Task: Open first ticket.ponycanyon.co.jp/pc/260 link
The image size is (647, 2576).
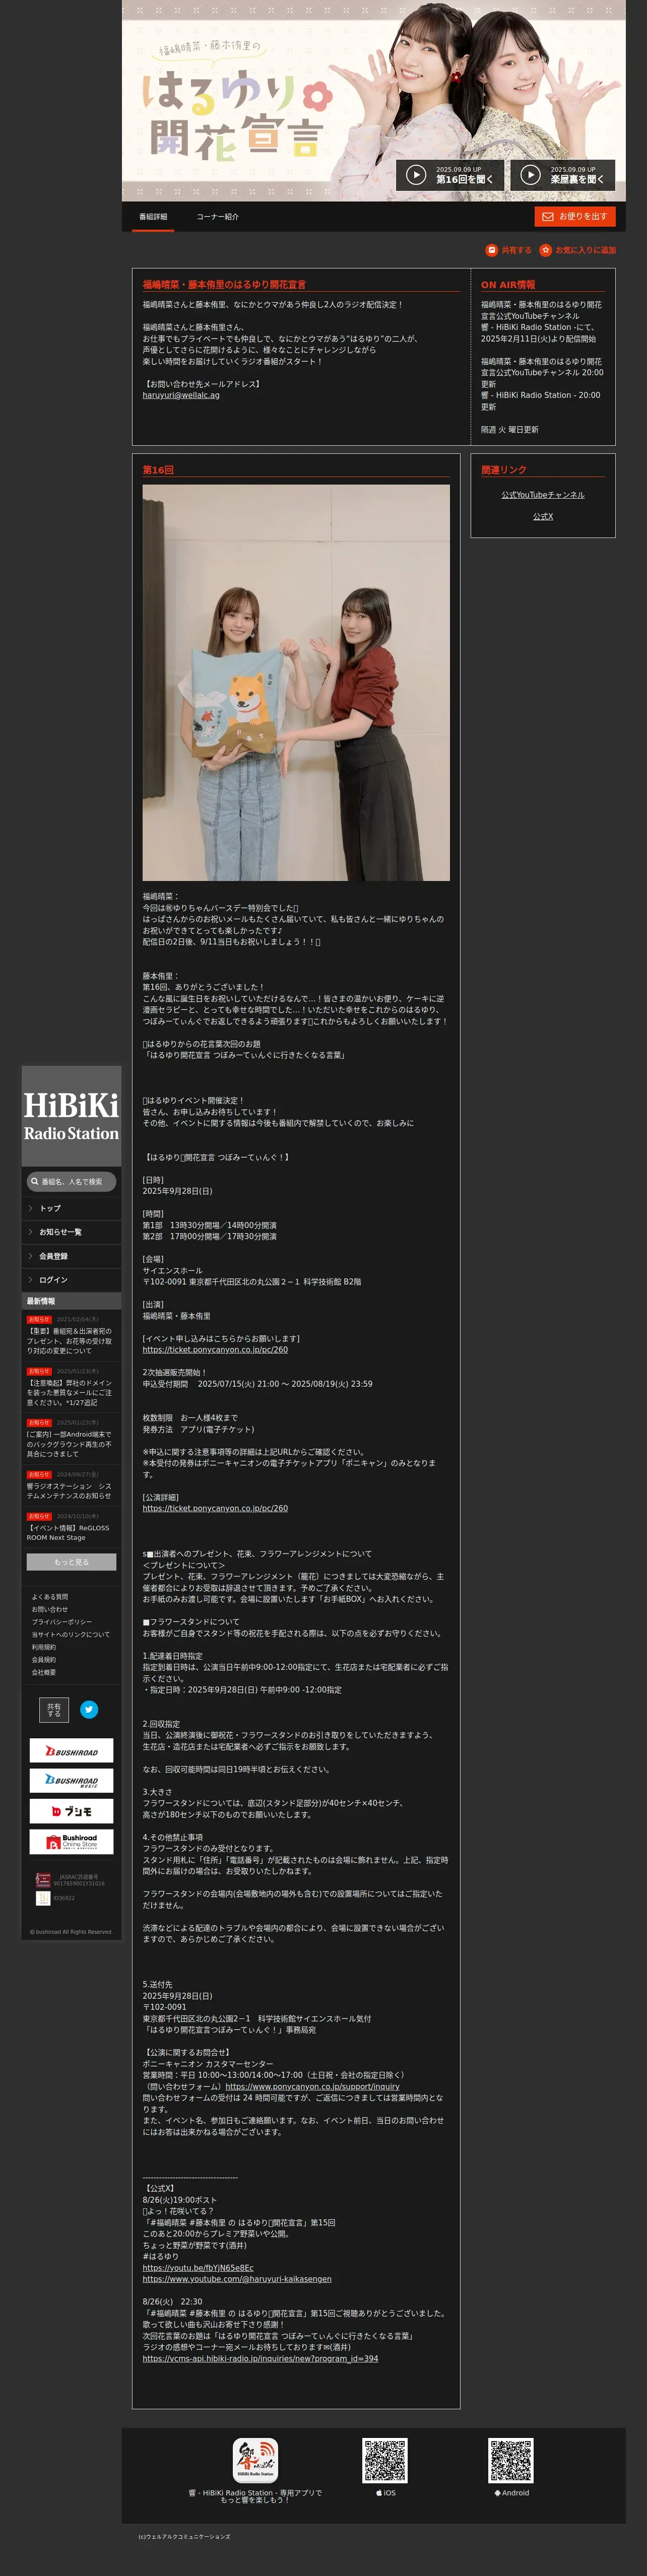Action: [215, 1350]
